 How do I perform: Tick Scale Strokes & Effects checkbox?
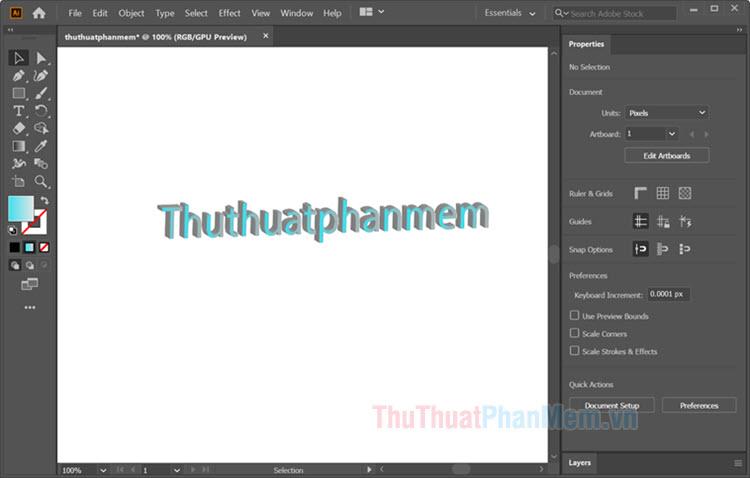574,351
